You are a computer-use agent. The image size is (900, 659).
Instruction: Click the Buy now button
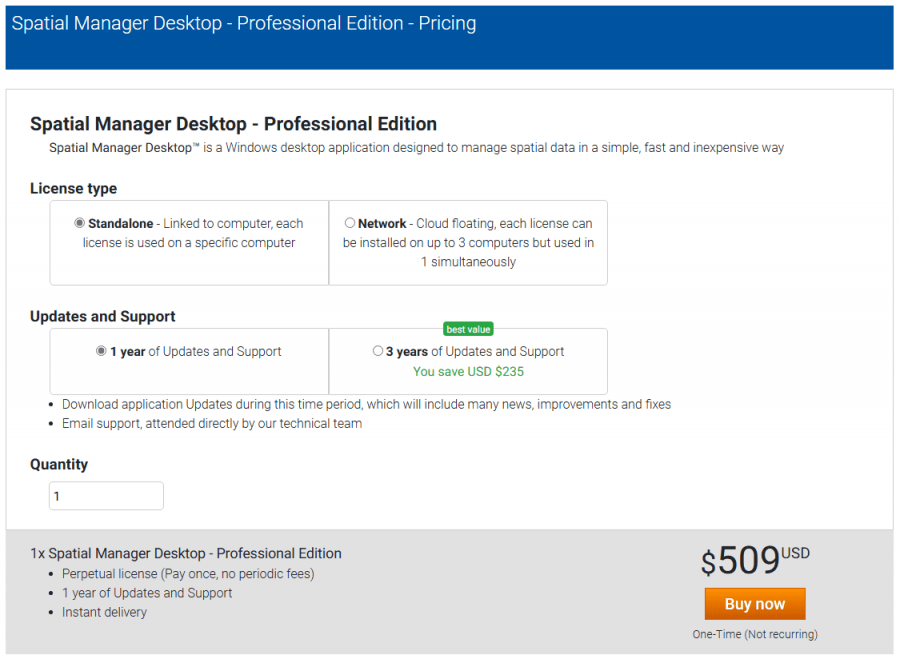point(755,603)
